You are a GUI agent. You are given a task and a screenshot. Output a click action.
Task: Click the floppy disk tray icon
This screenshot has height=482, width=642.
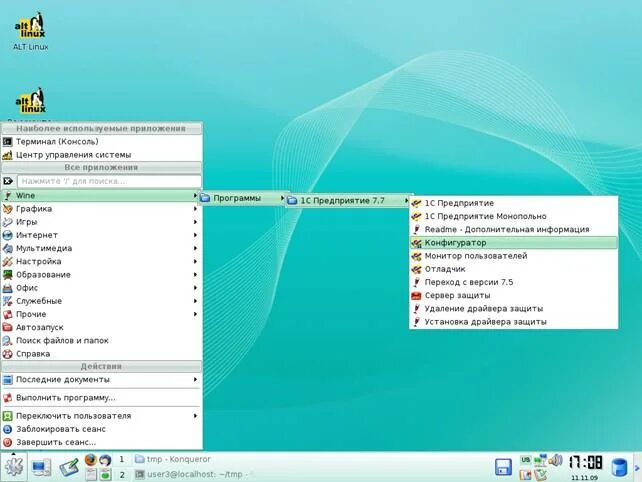point(504,468)
